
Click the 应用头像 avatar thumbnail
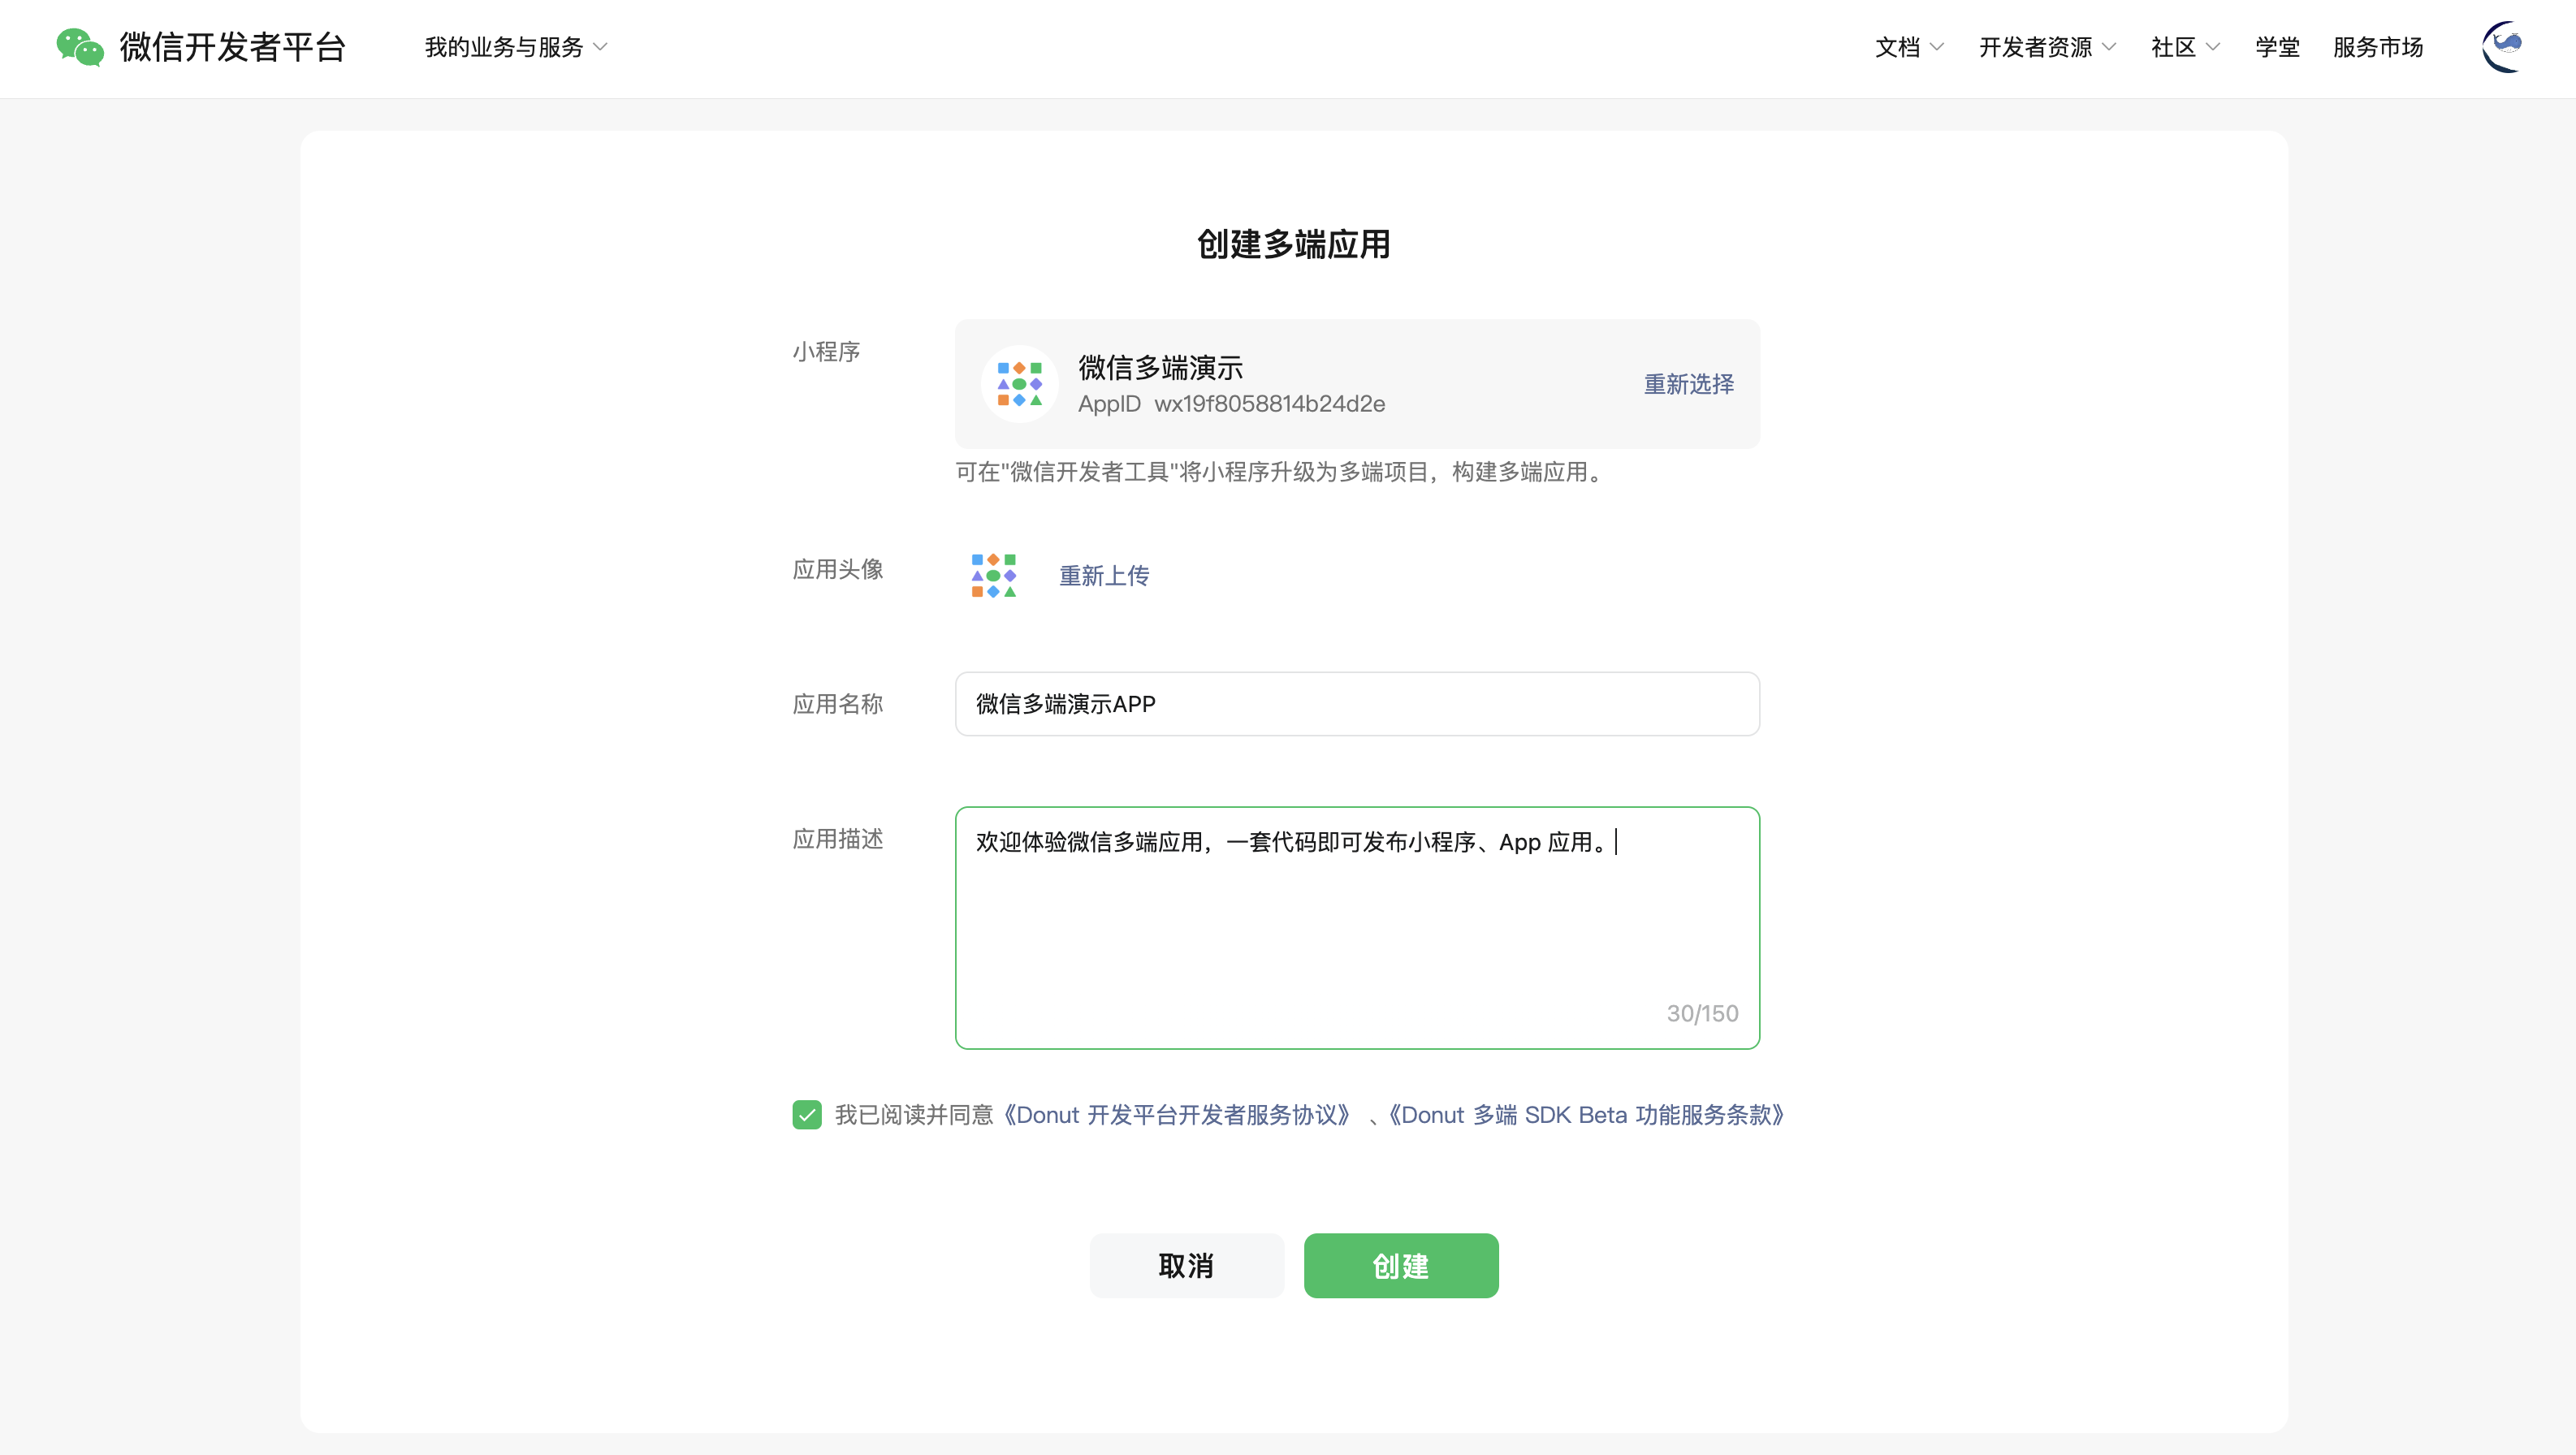(993, 575)
